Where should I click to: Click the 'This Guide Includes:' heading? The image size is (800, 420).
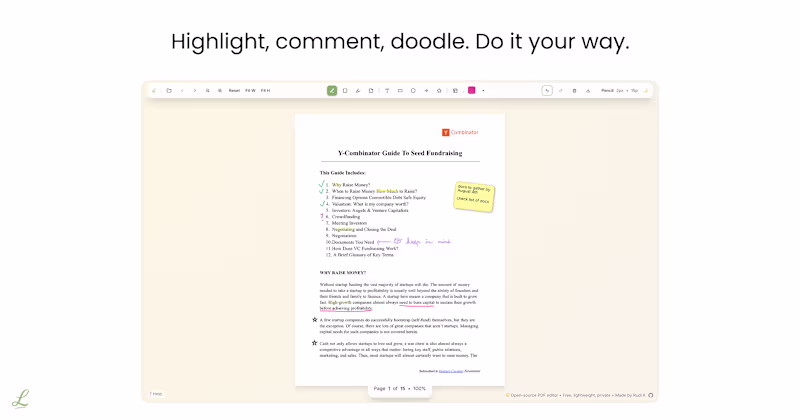pyautogui.click(x=342, y=172)
